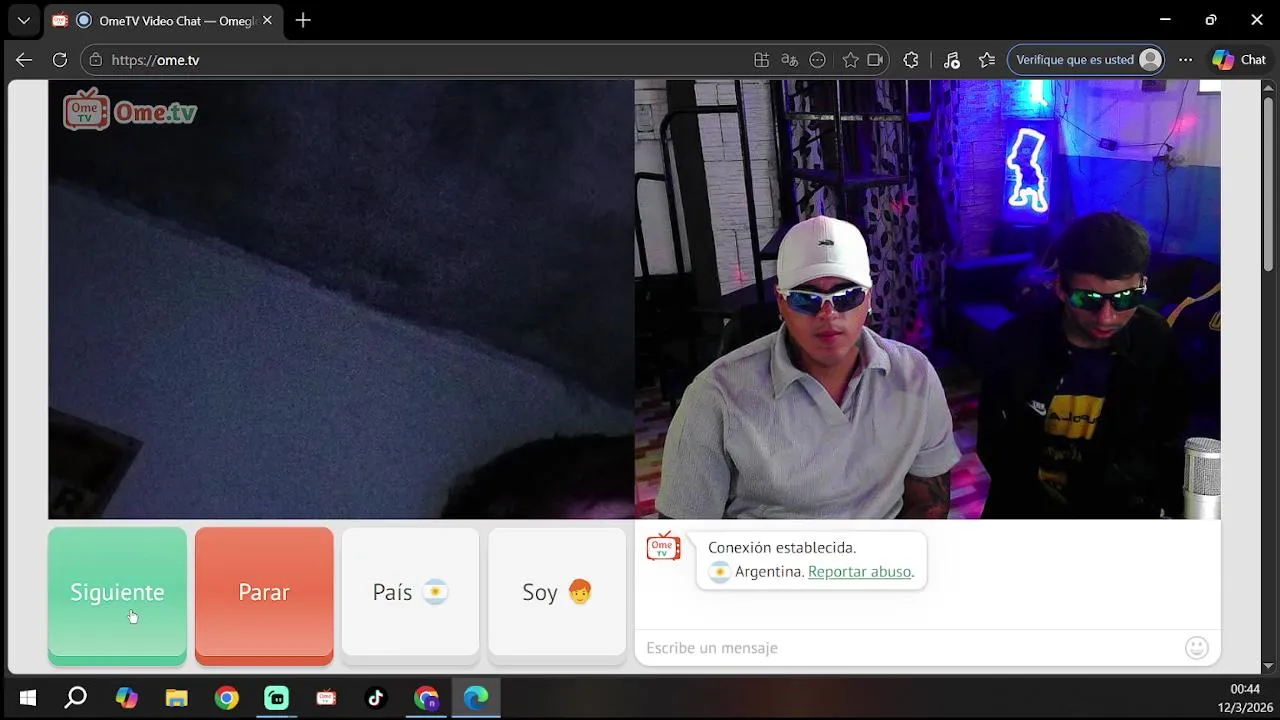Open Windows search on taskbar

[x=76, y=698]
